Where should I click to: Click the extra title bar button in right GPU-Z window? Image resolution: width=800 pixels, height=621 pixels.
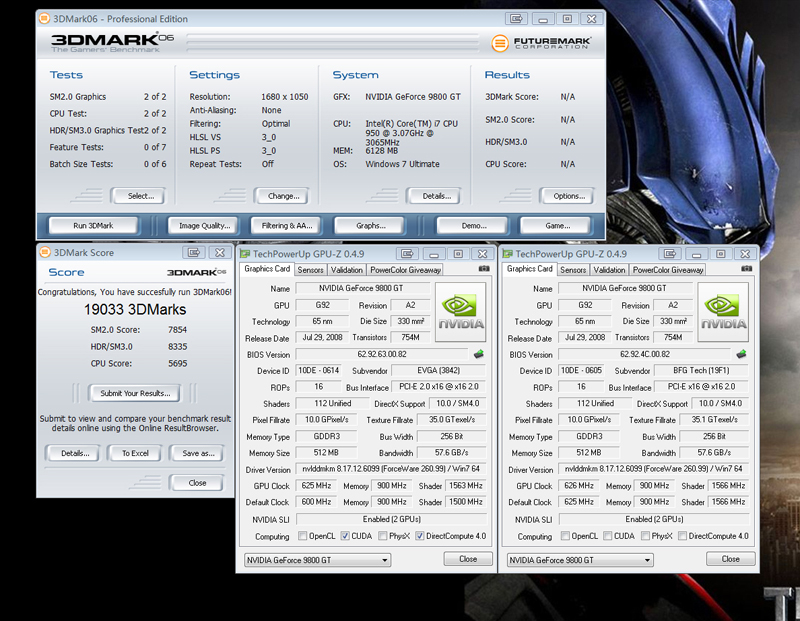(x=670, y=254)
